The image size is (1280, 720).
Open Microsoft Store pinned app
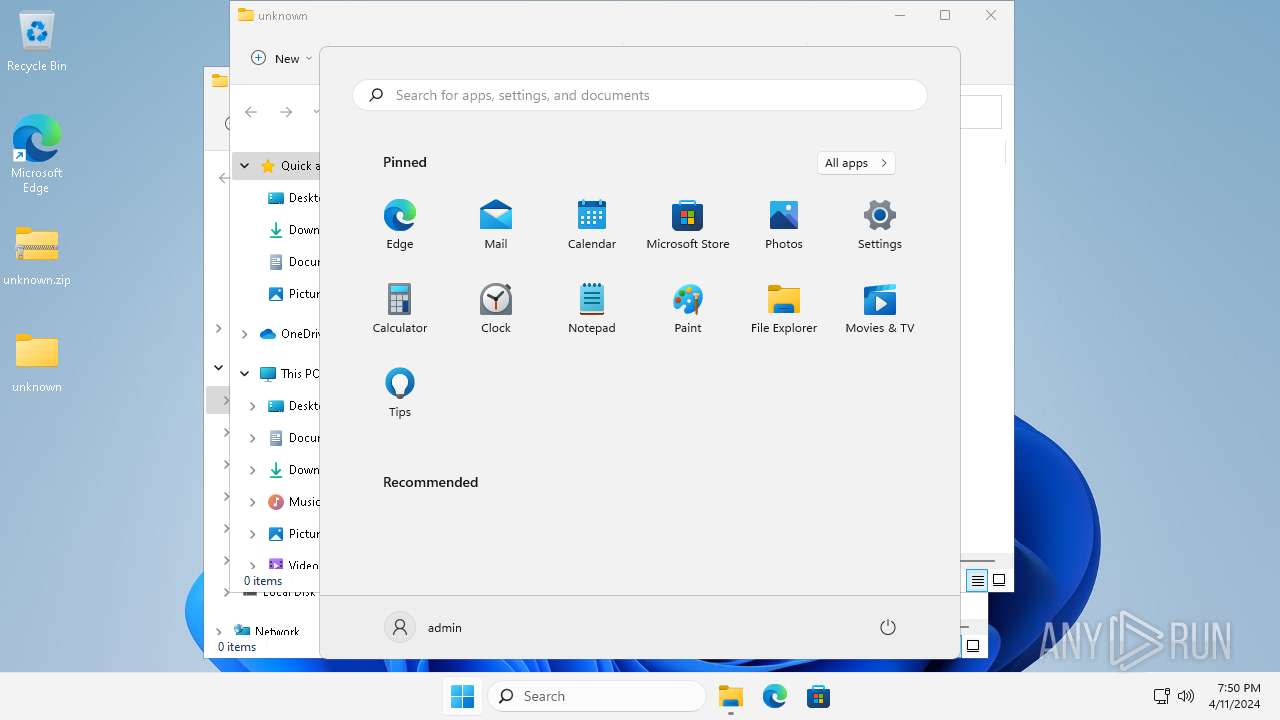(687, 224)
